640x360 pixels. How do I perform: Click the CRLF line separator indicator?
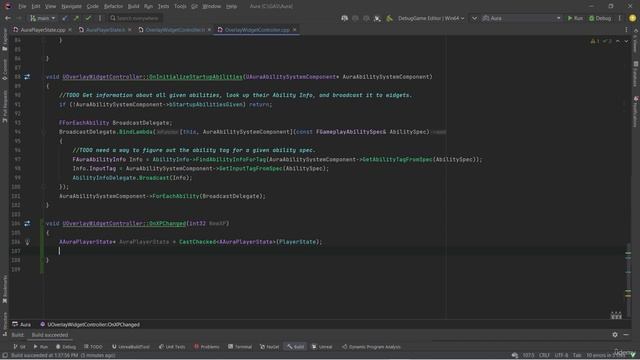point(544,356)
